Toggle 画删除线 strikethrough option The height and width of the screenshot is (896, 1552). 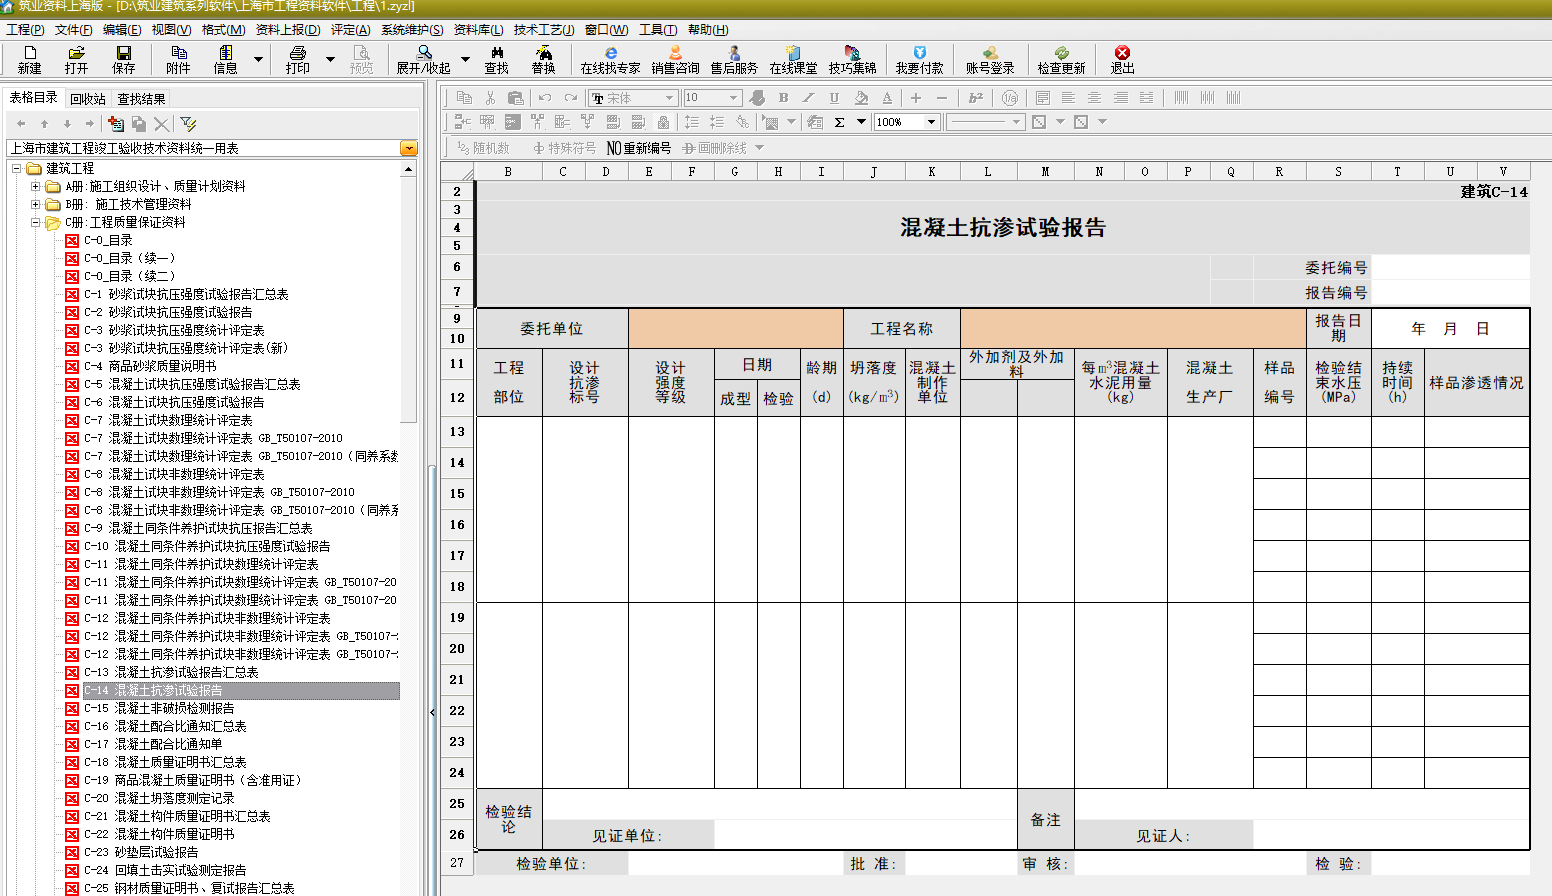[715, 148]
